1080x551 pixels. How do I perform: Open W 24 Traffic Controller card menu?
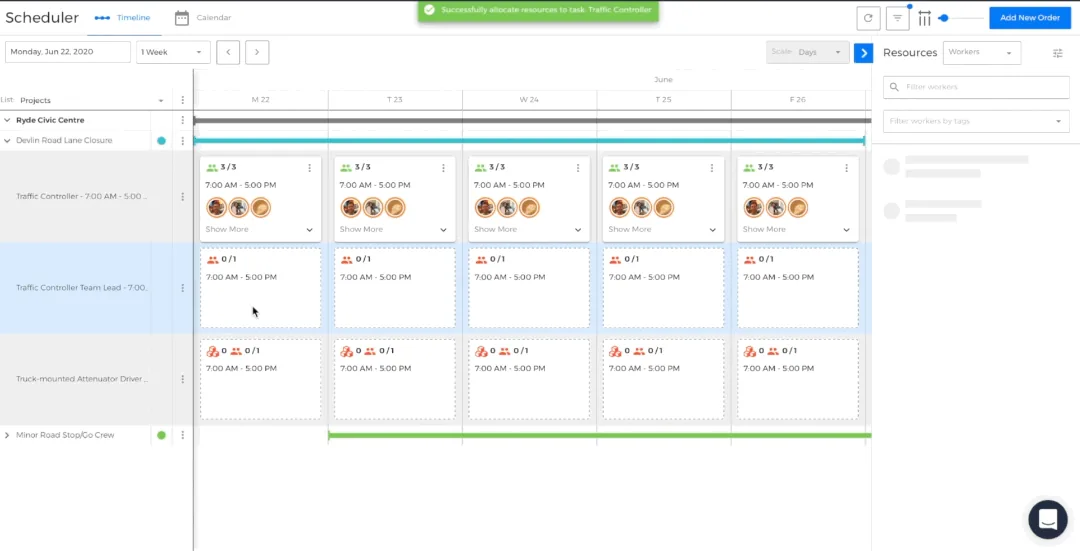(x=577, y=167)
